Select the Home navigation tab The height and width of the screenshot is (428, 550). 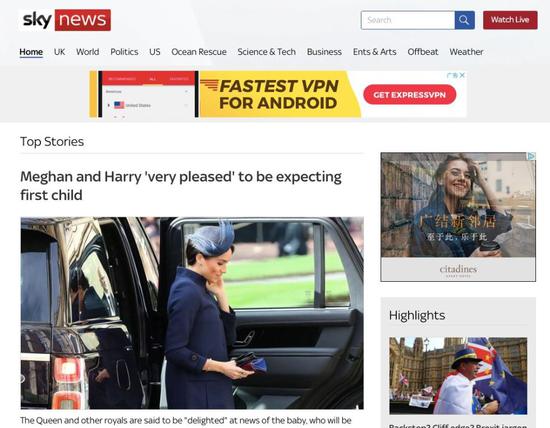31,52
